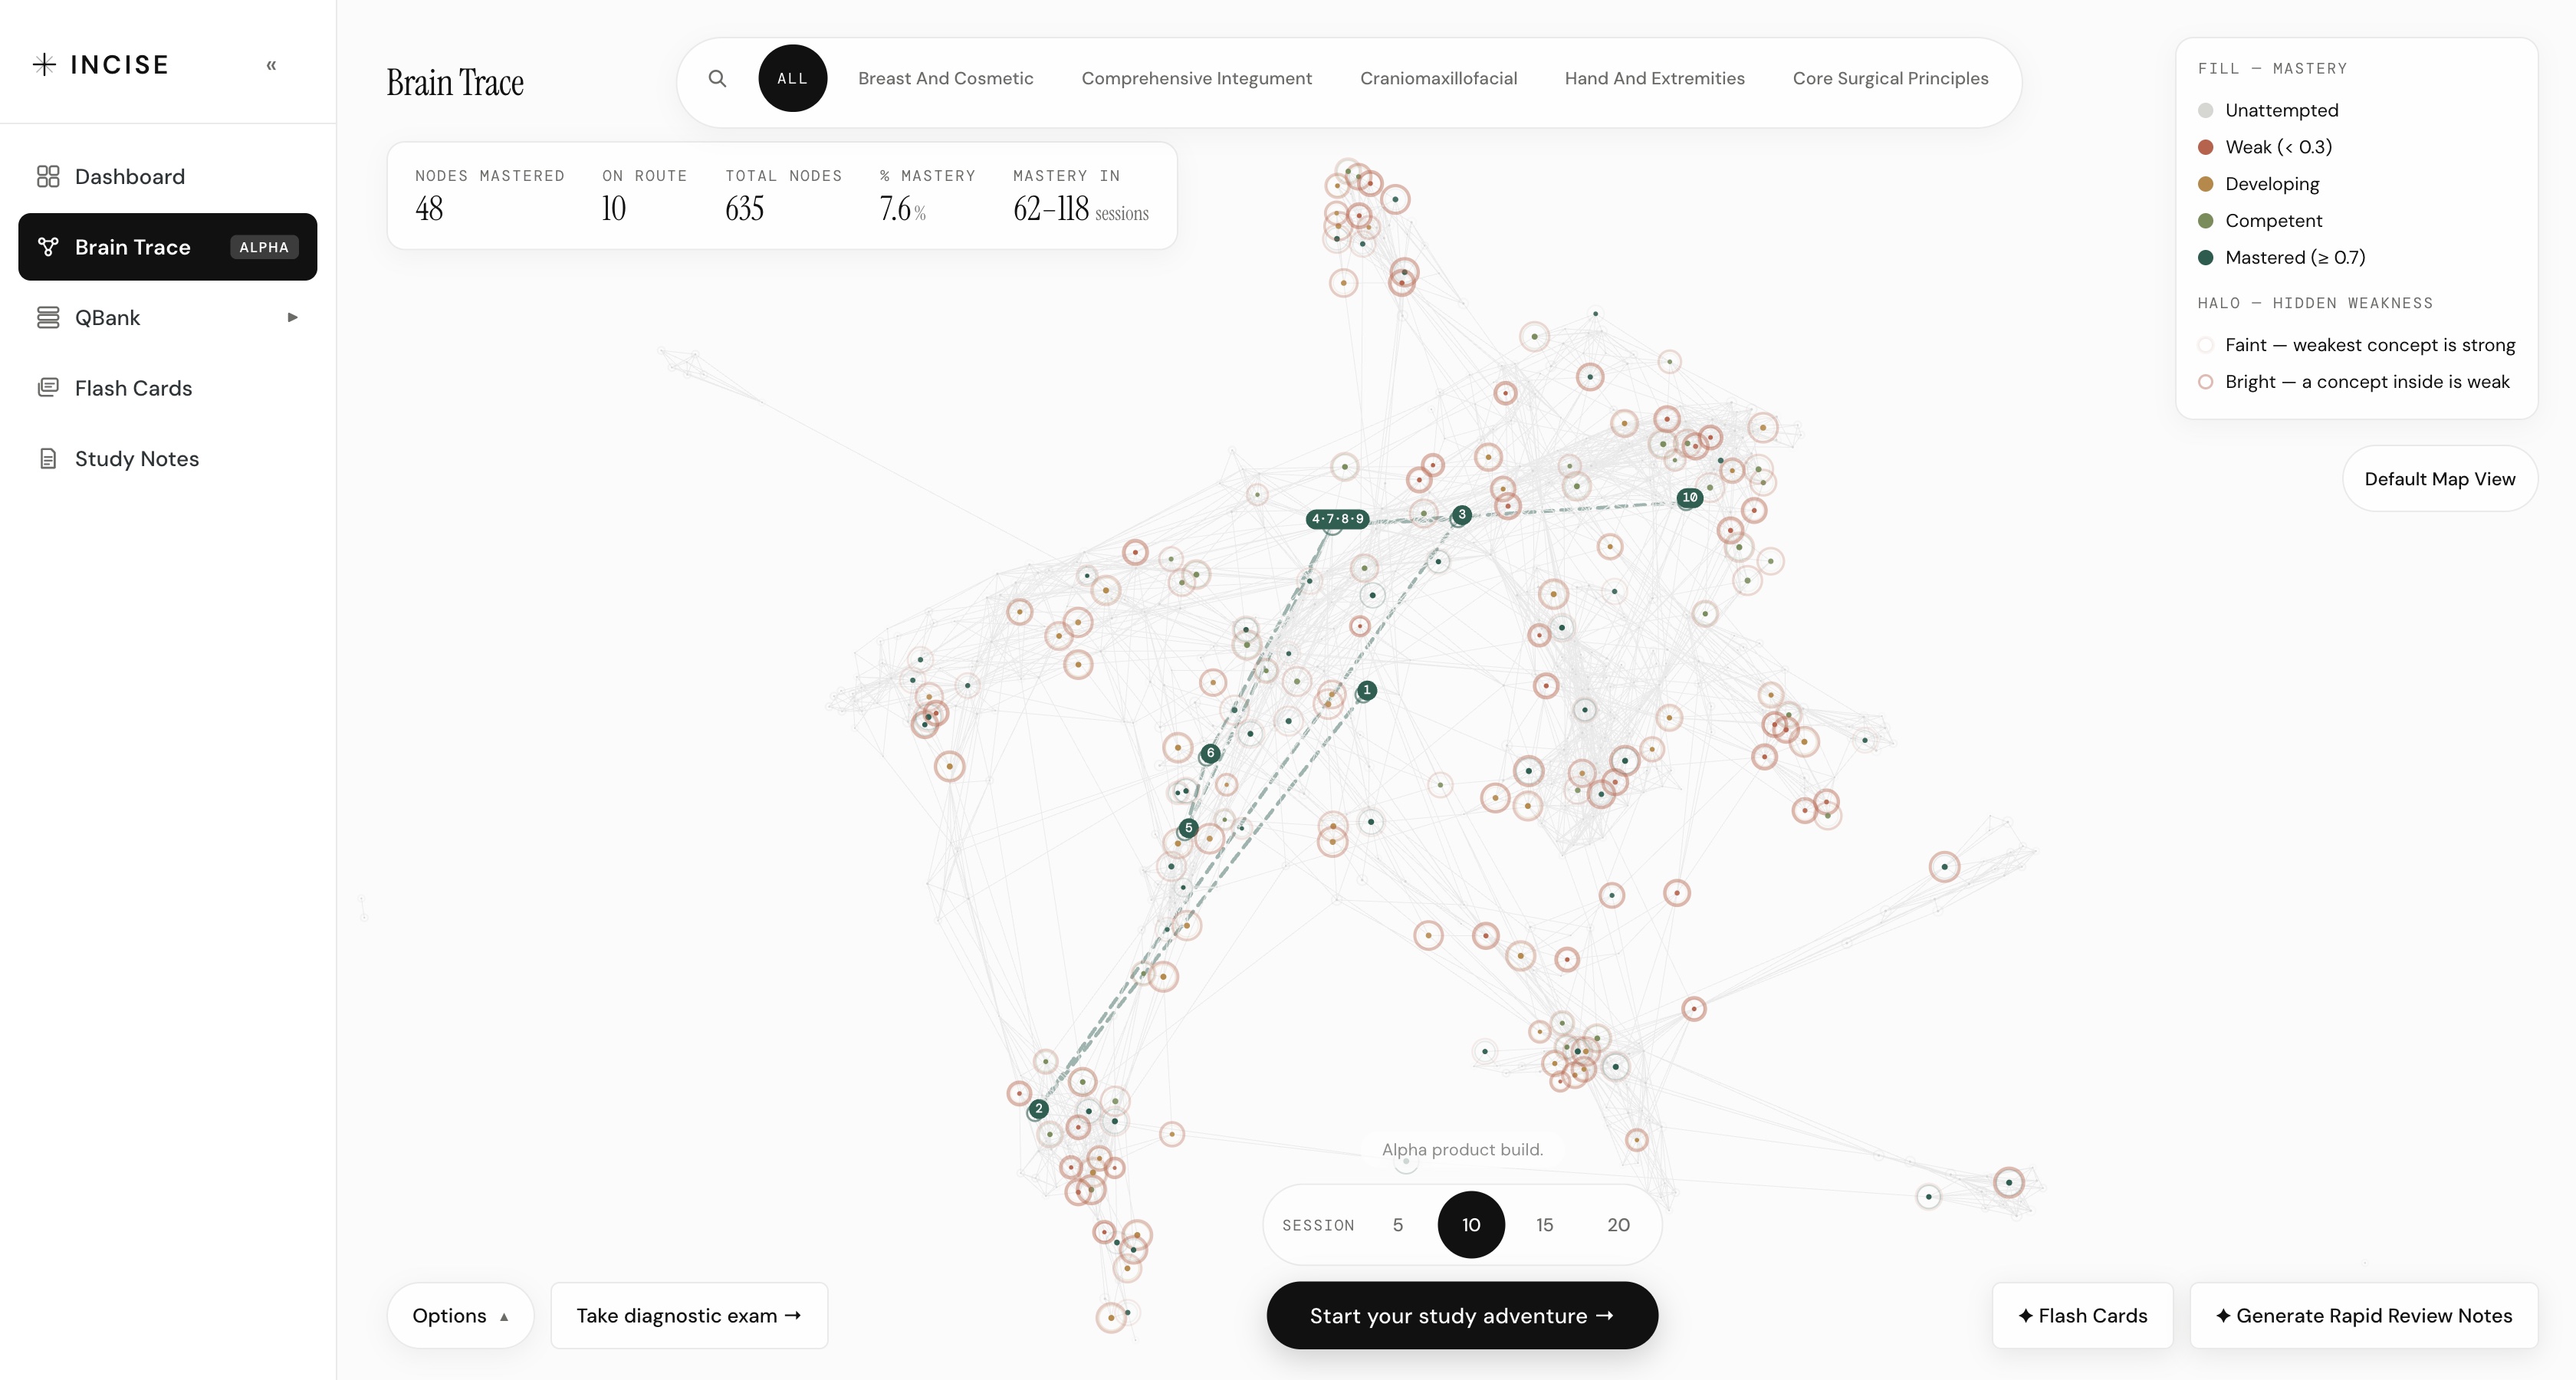This screenshot has width=2576, height=1380.
Task: Click Start your study adventure button
Action: [1462, 1316]
